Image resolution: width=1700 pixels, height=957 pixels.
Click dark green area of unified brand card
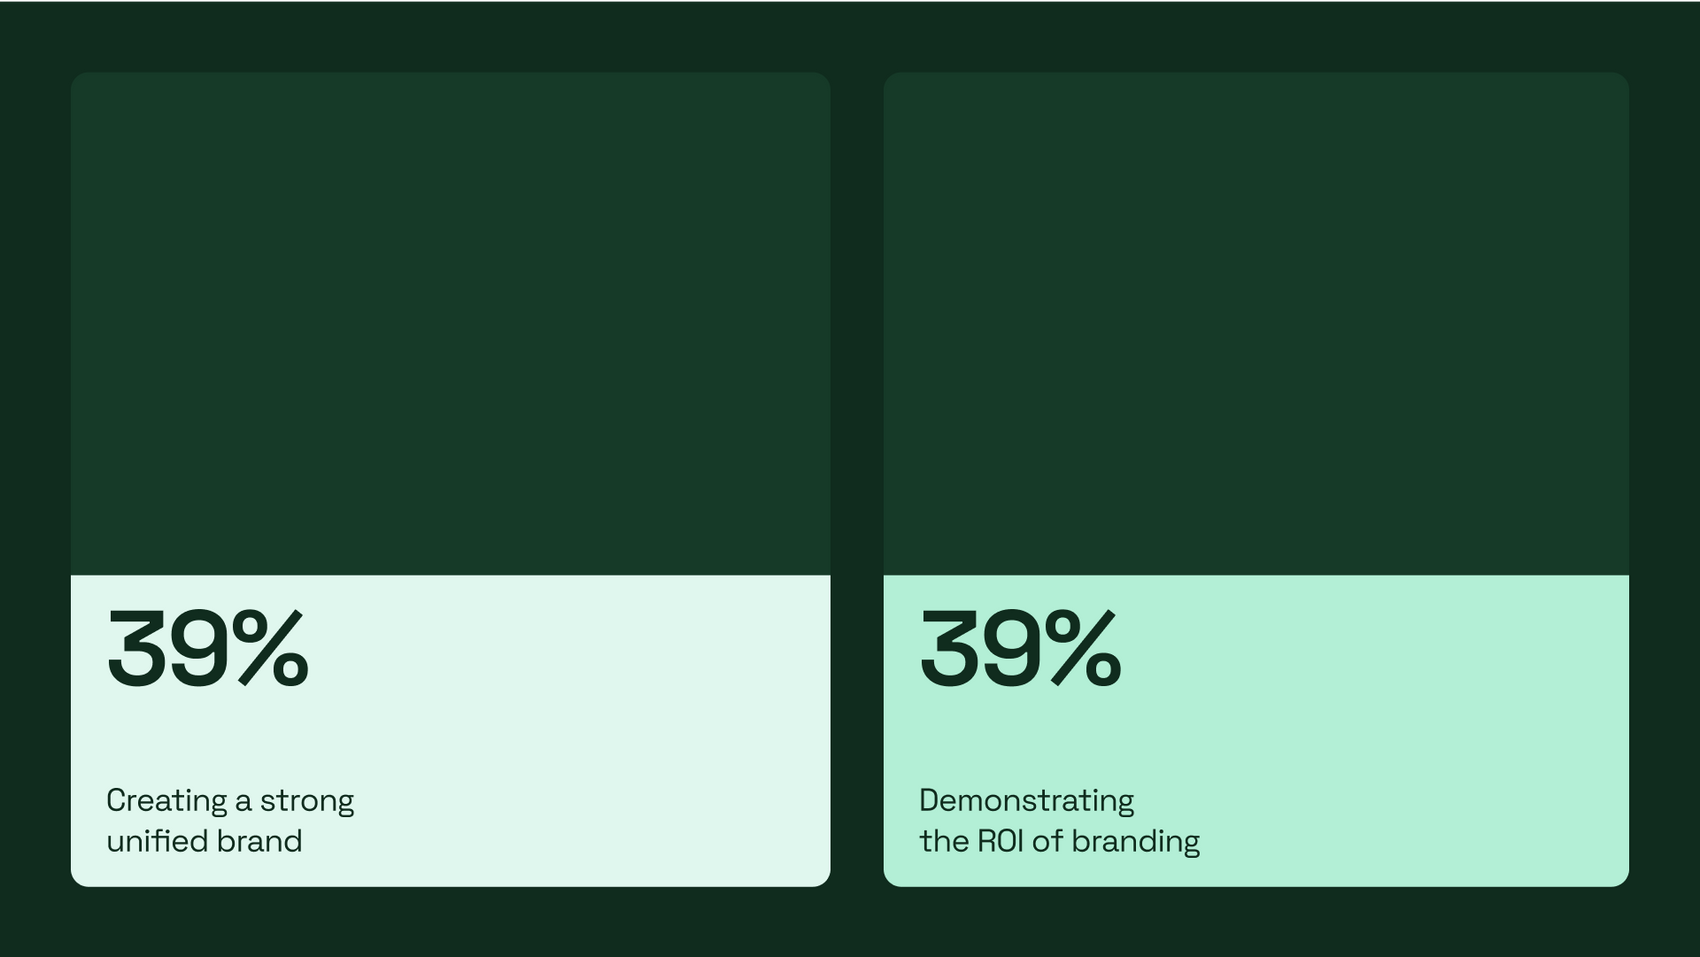450,323
